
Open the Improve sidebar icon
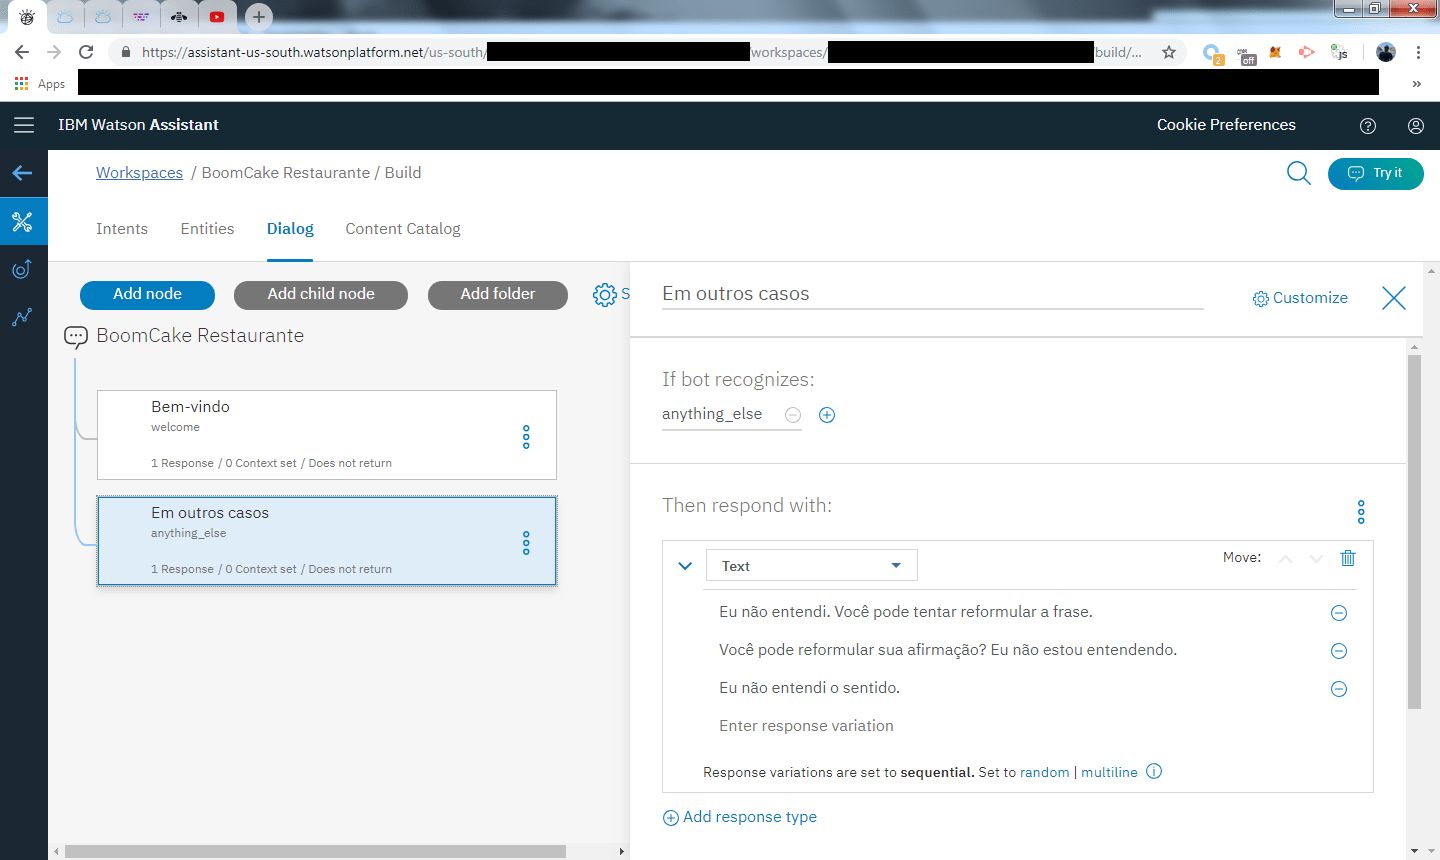coord(23,269)
